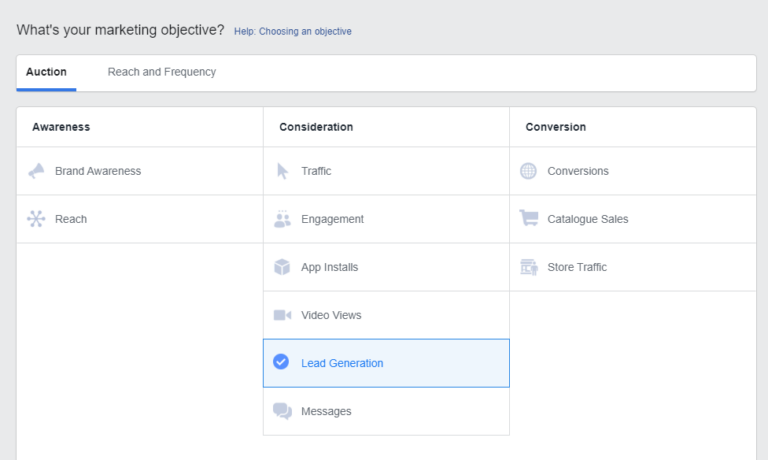Image resolution: width=768 pixels, height=460 pixels.
Task: Uncheck the Lead Generation blue checkmark
Action: [x=281, y=362]
